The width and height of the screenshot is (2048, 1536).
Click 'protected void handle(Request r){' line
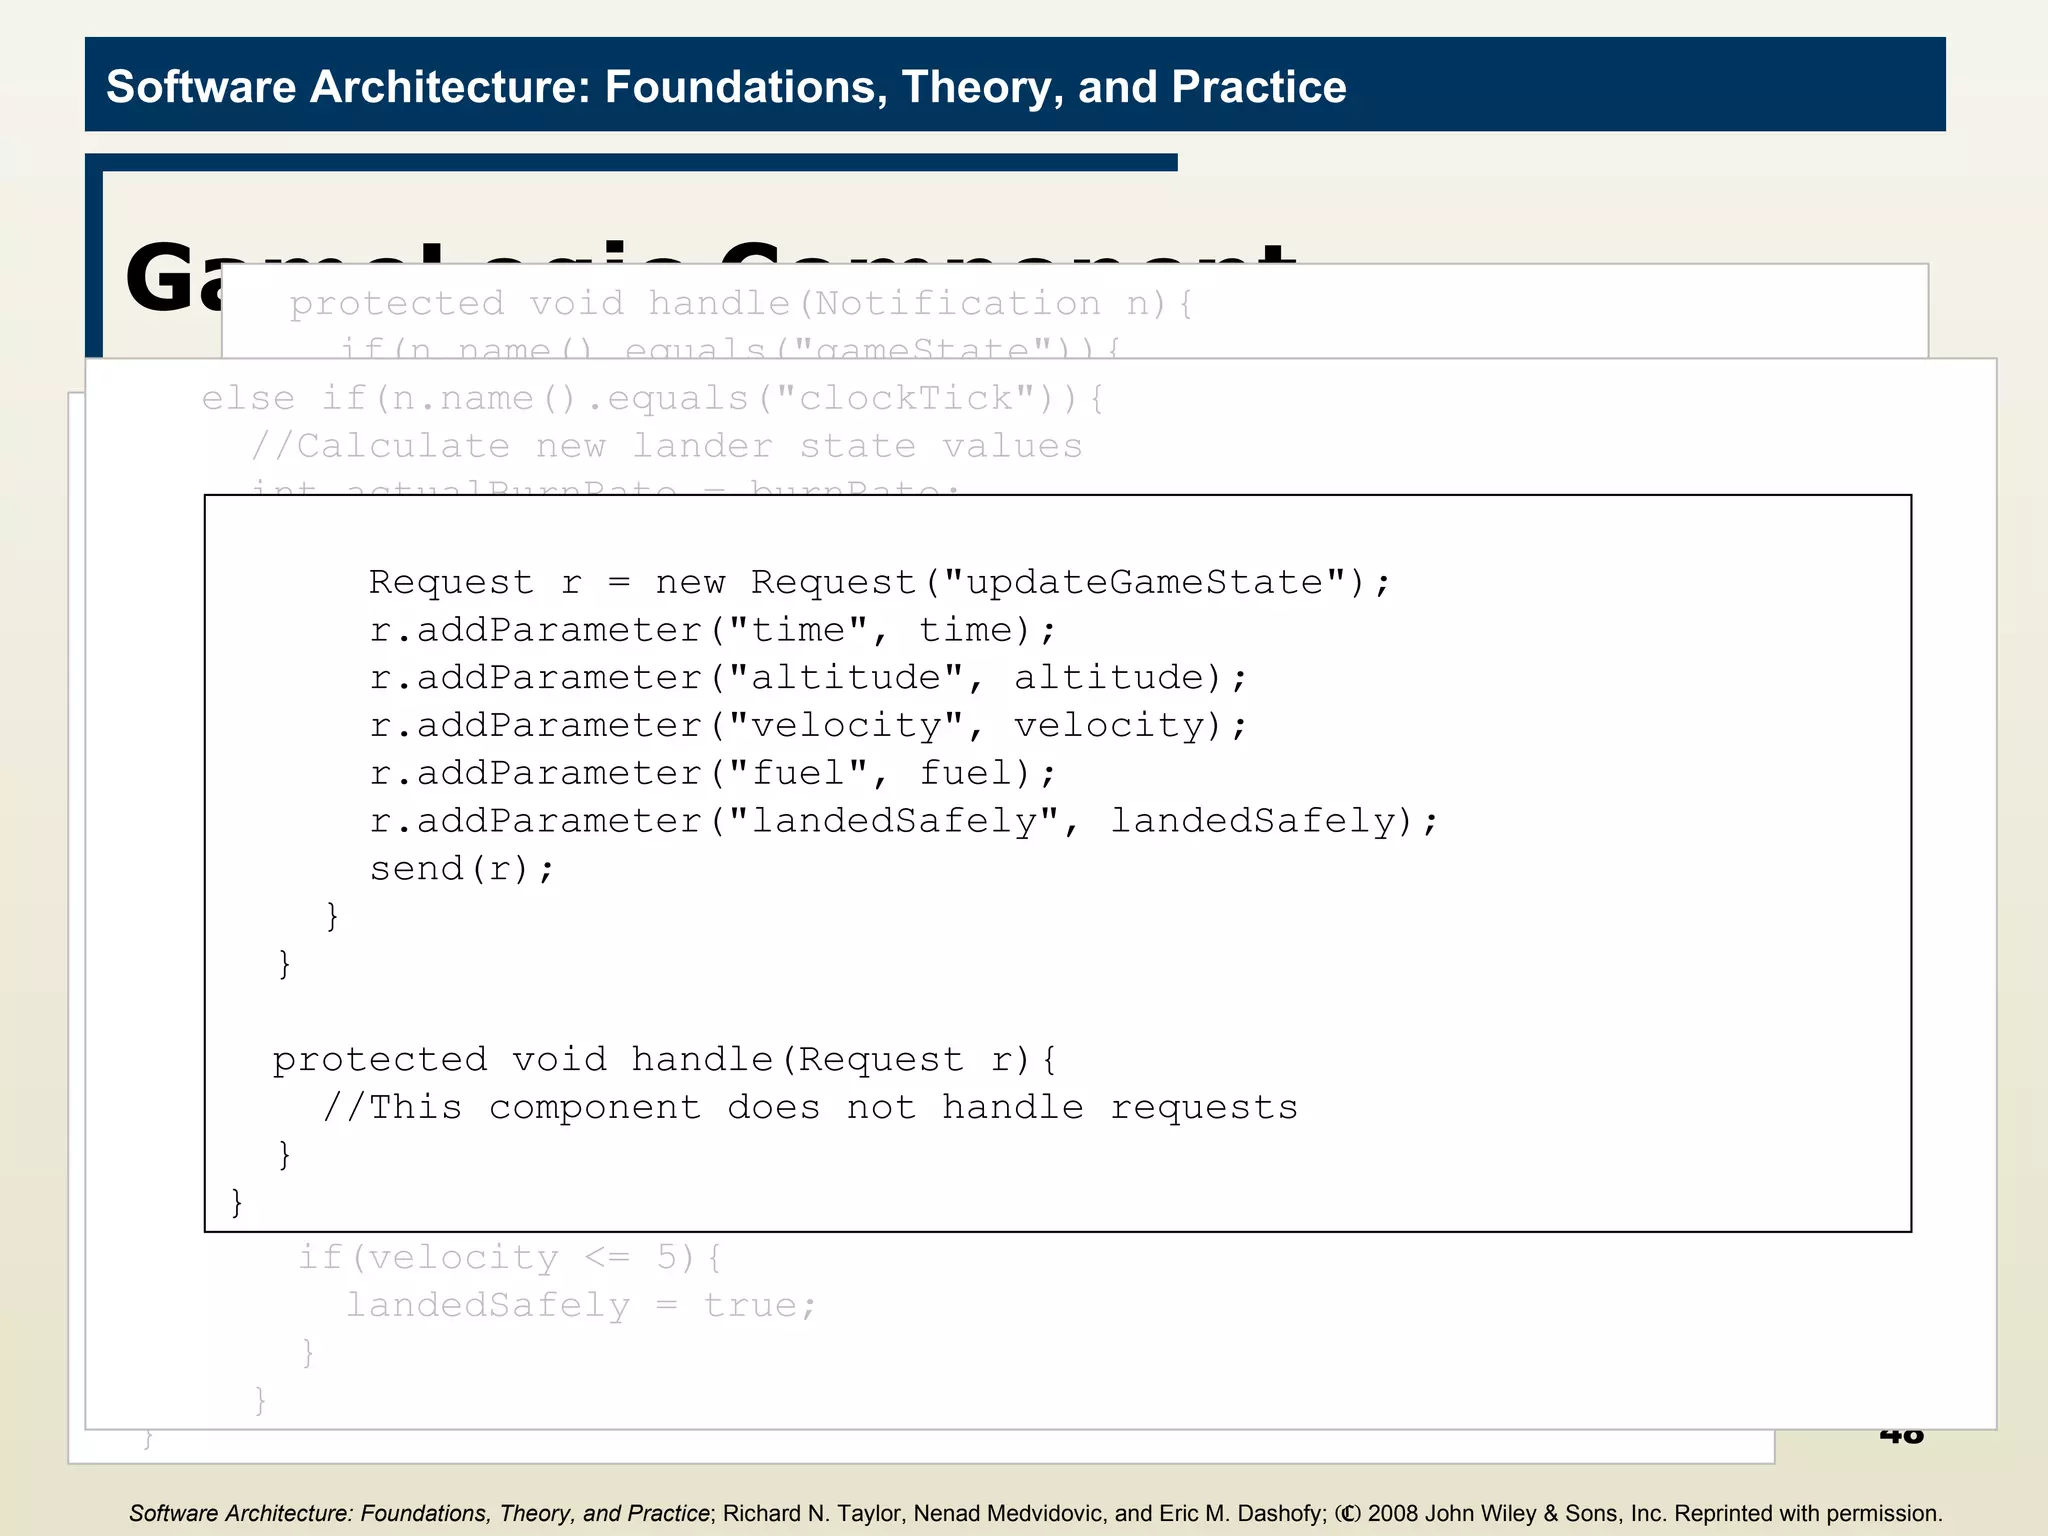[664, 1060]
